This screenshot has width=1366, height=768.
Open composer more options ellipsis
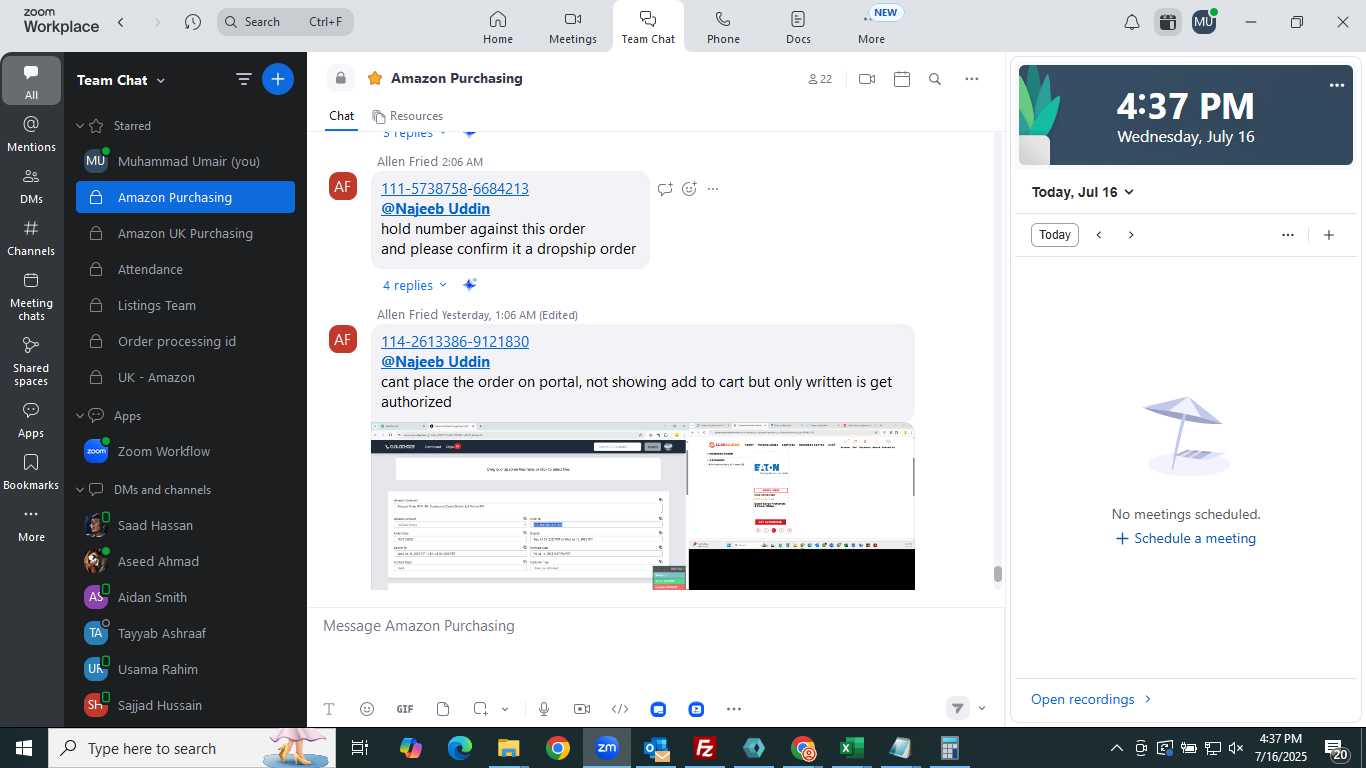(x=734, y=709)
